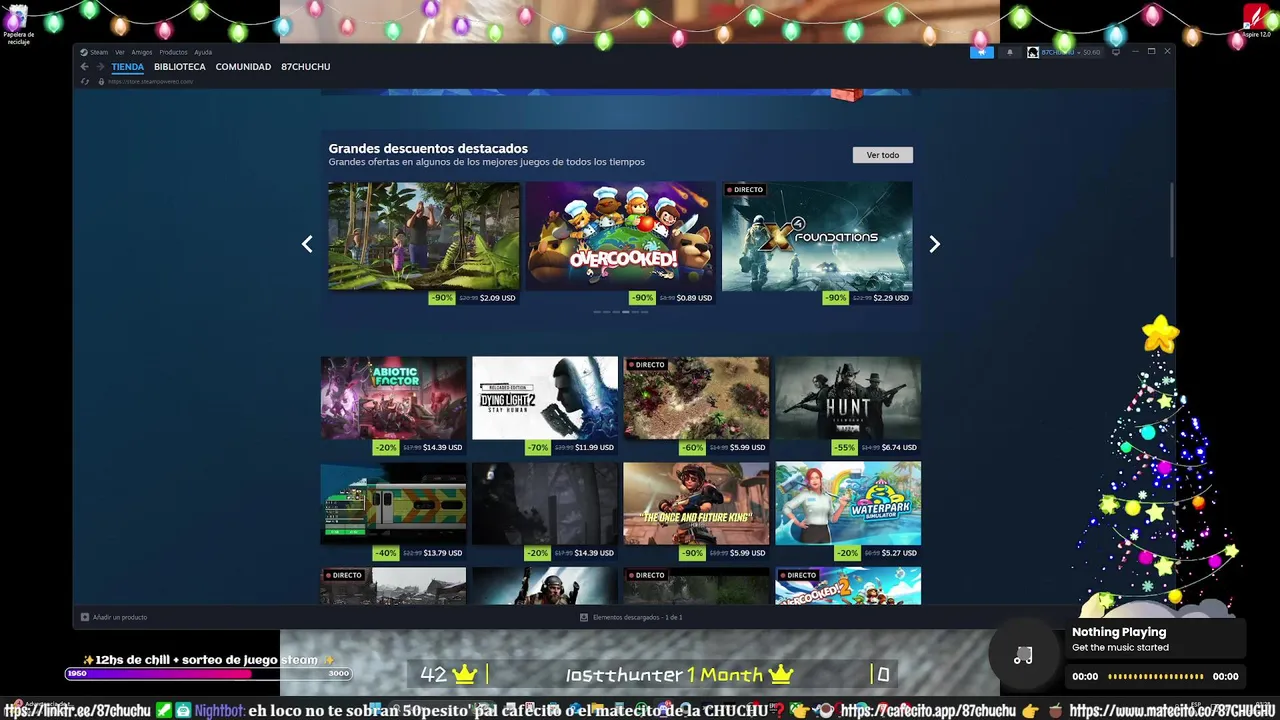Click the blue announcements megaphone button

(982, 52)
